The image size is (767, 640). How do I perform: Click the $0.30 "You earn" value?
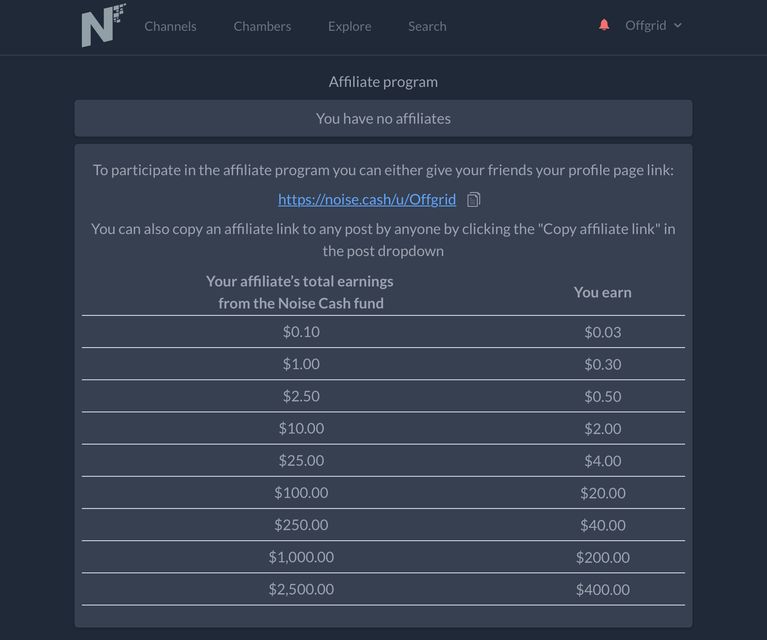click(602, 364)
